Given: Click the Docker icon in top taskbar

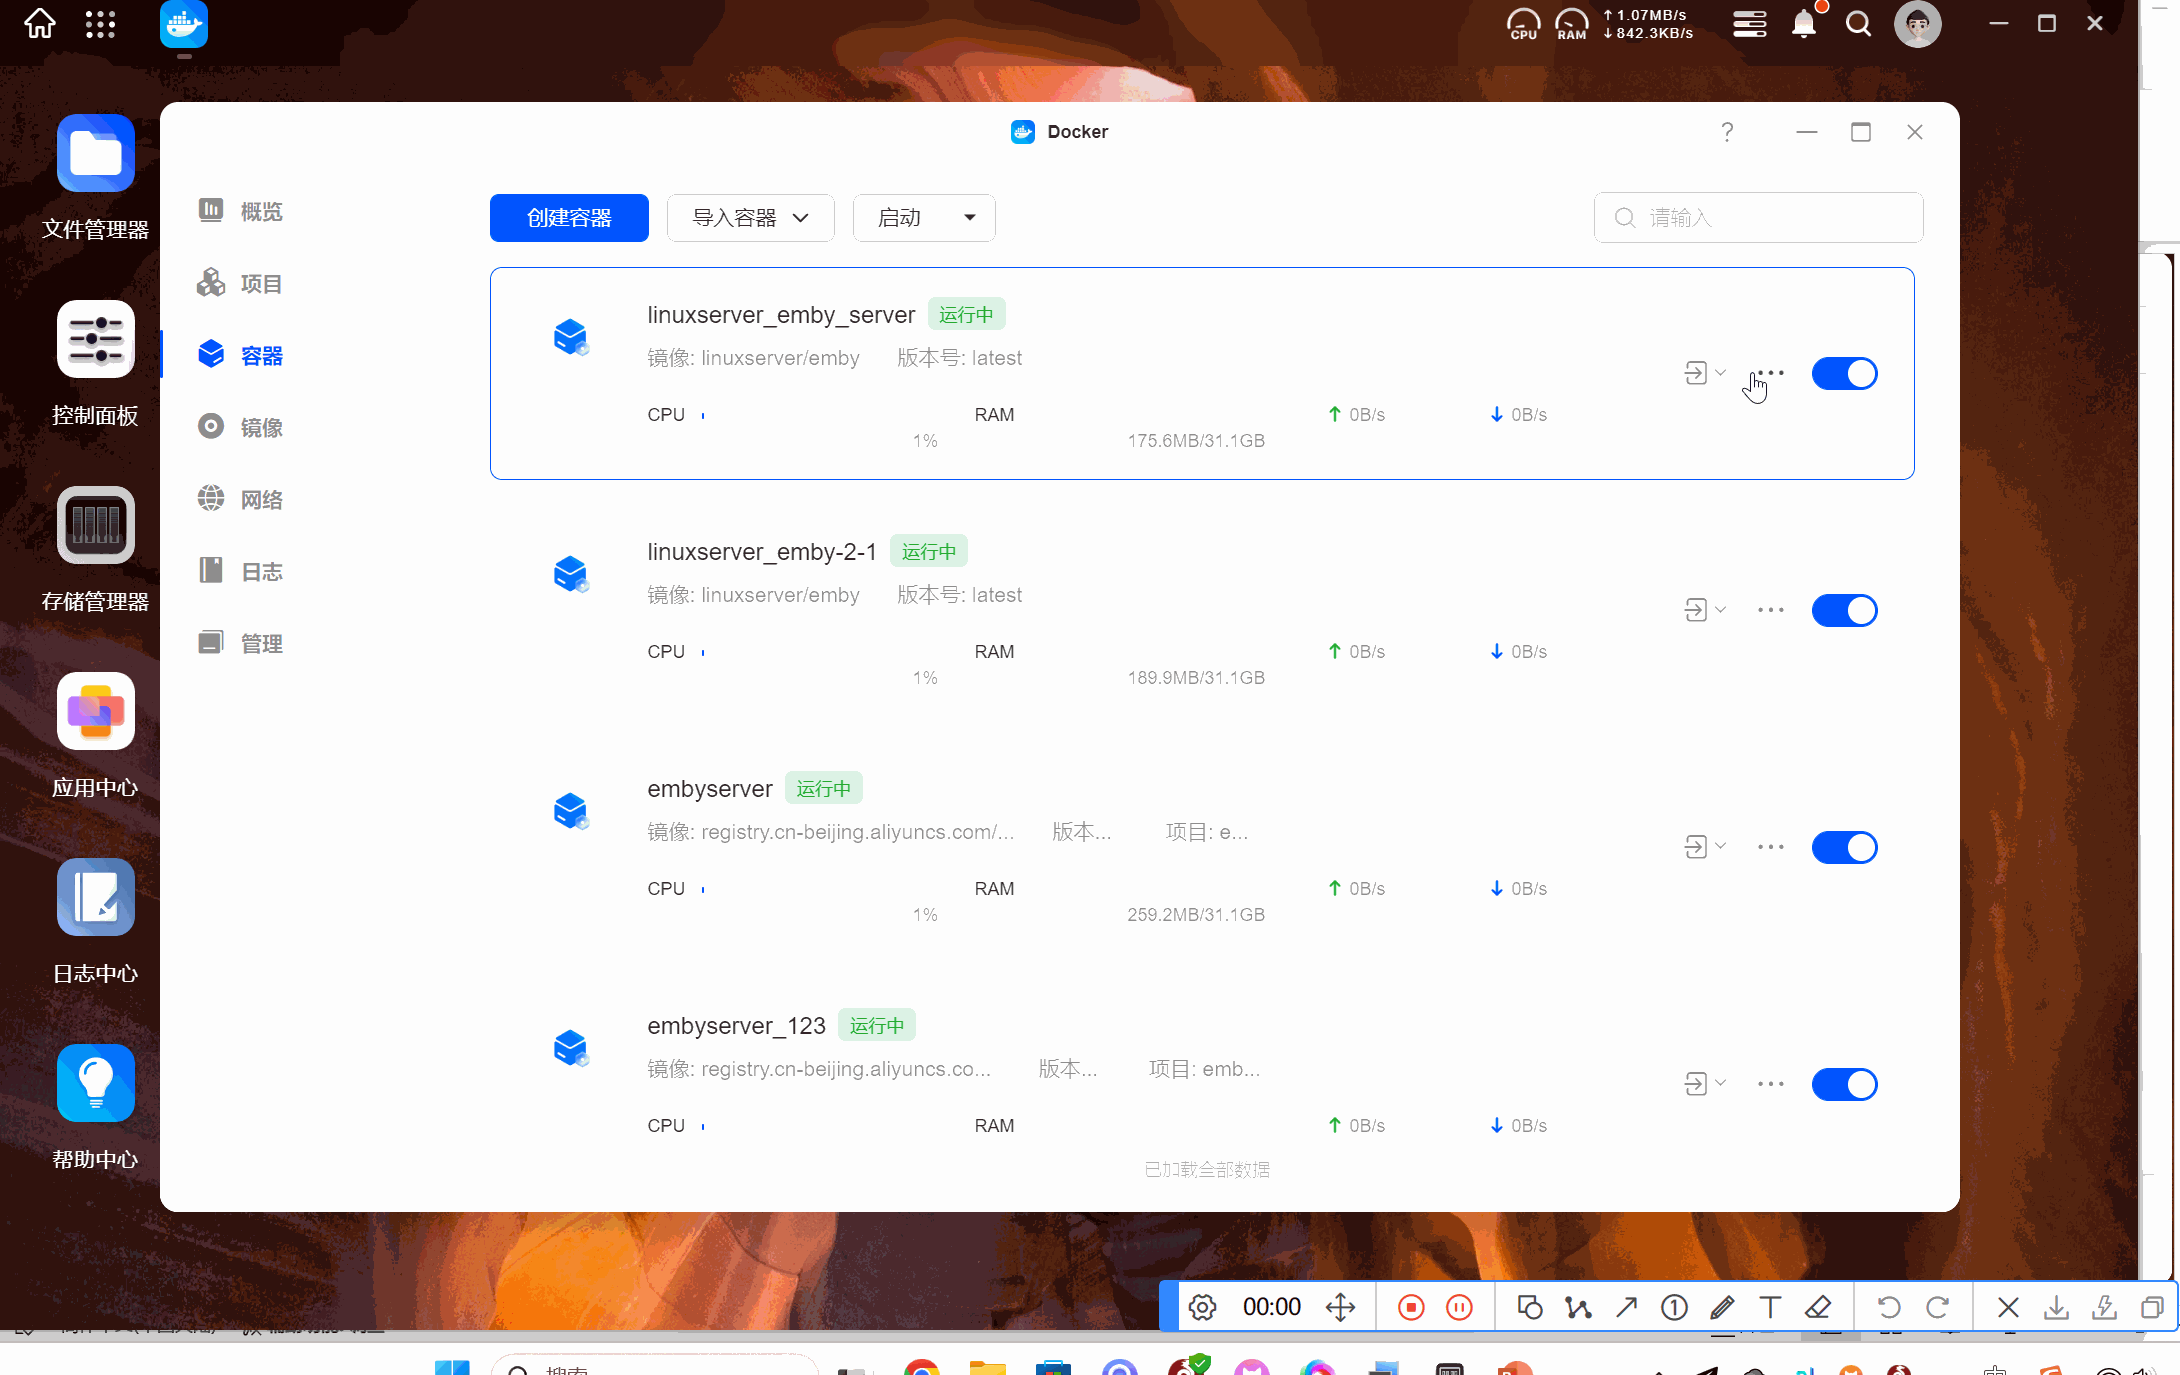Looking at the screenshot, I should pyautogui.click(x=183, y=24).
